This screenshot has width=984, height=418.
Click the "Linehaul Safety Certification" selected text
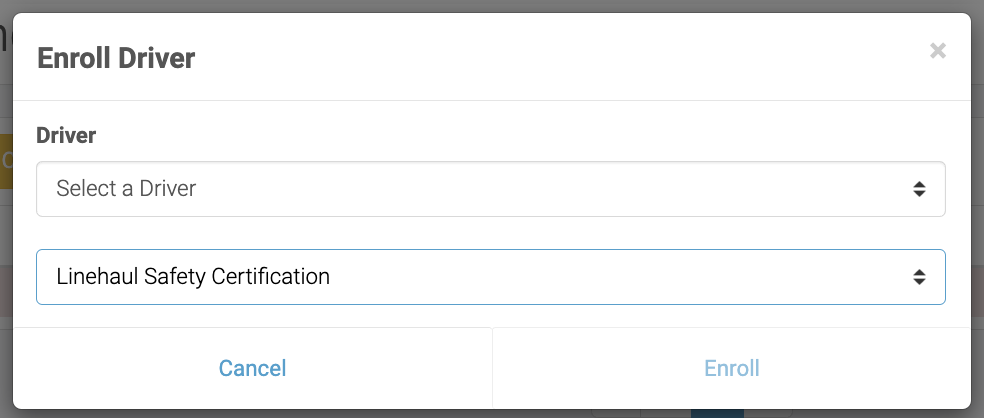[193, 277]
